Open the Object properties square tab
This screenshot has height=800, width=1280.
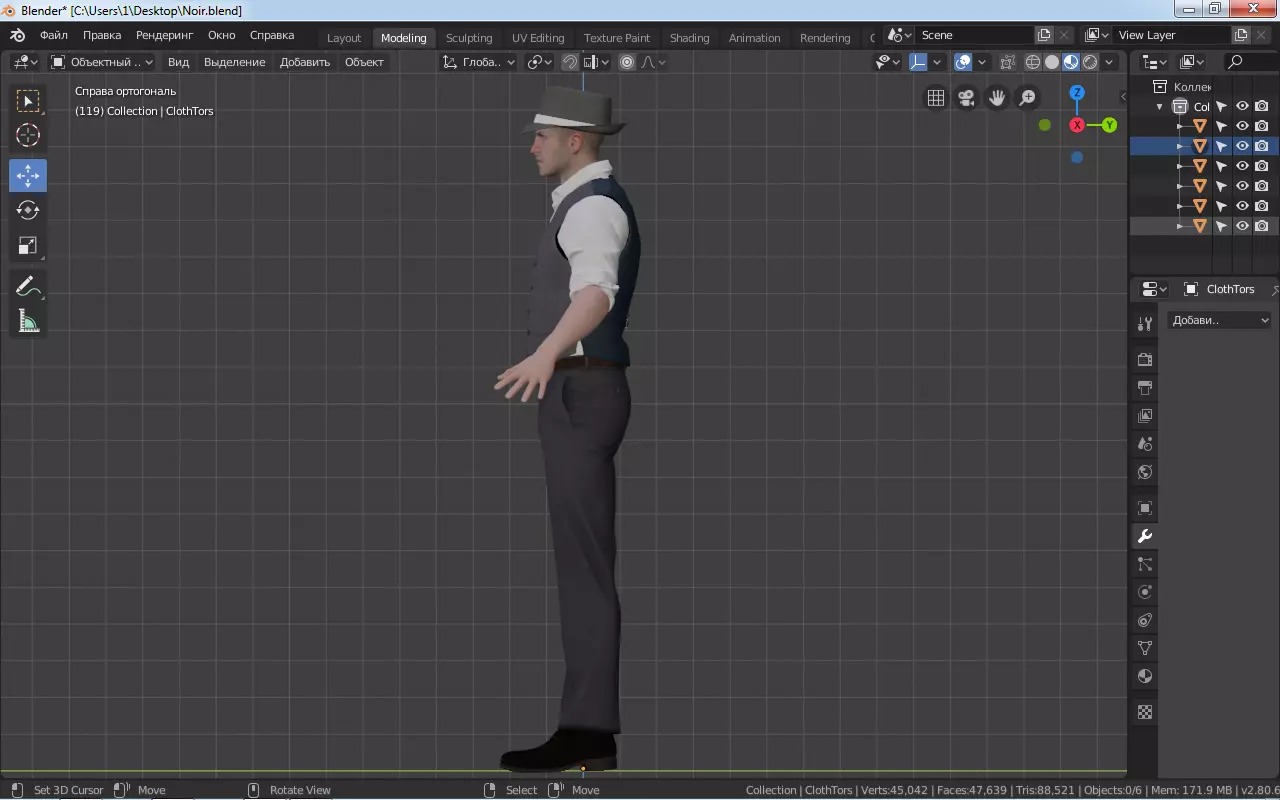pyautogui.click(x=1145, y=508)
